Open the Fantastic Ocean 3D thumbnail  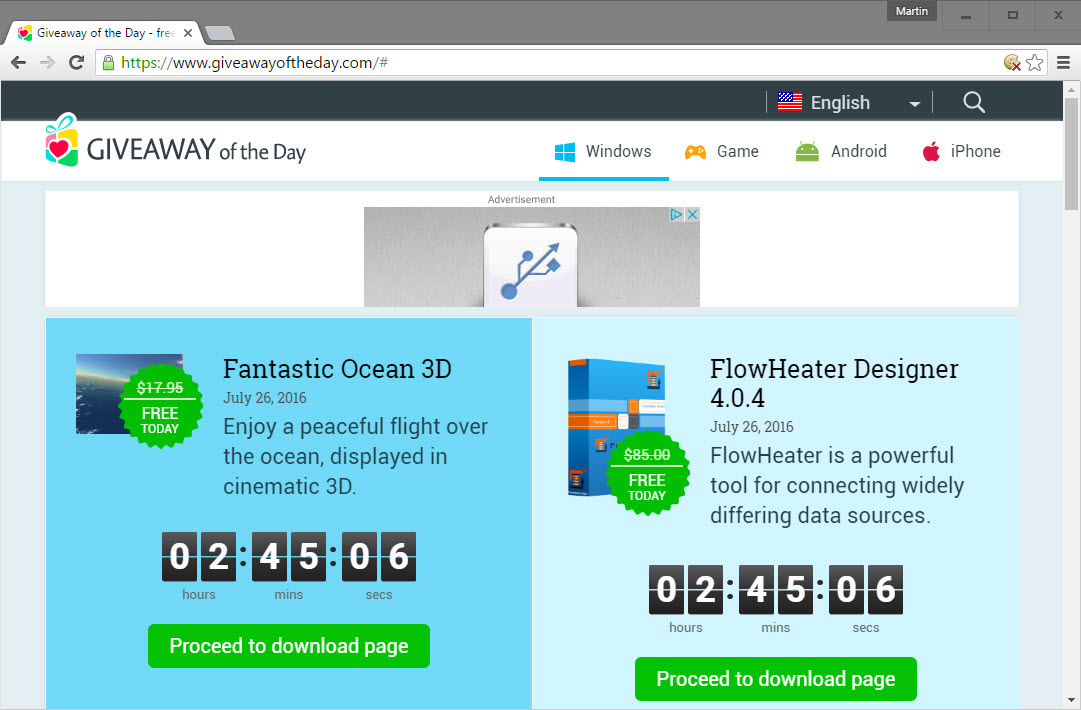click(102, 394)
